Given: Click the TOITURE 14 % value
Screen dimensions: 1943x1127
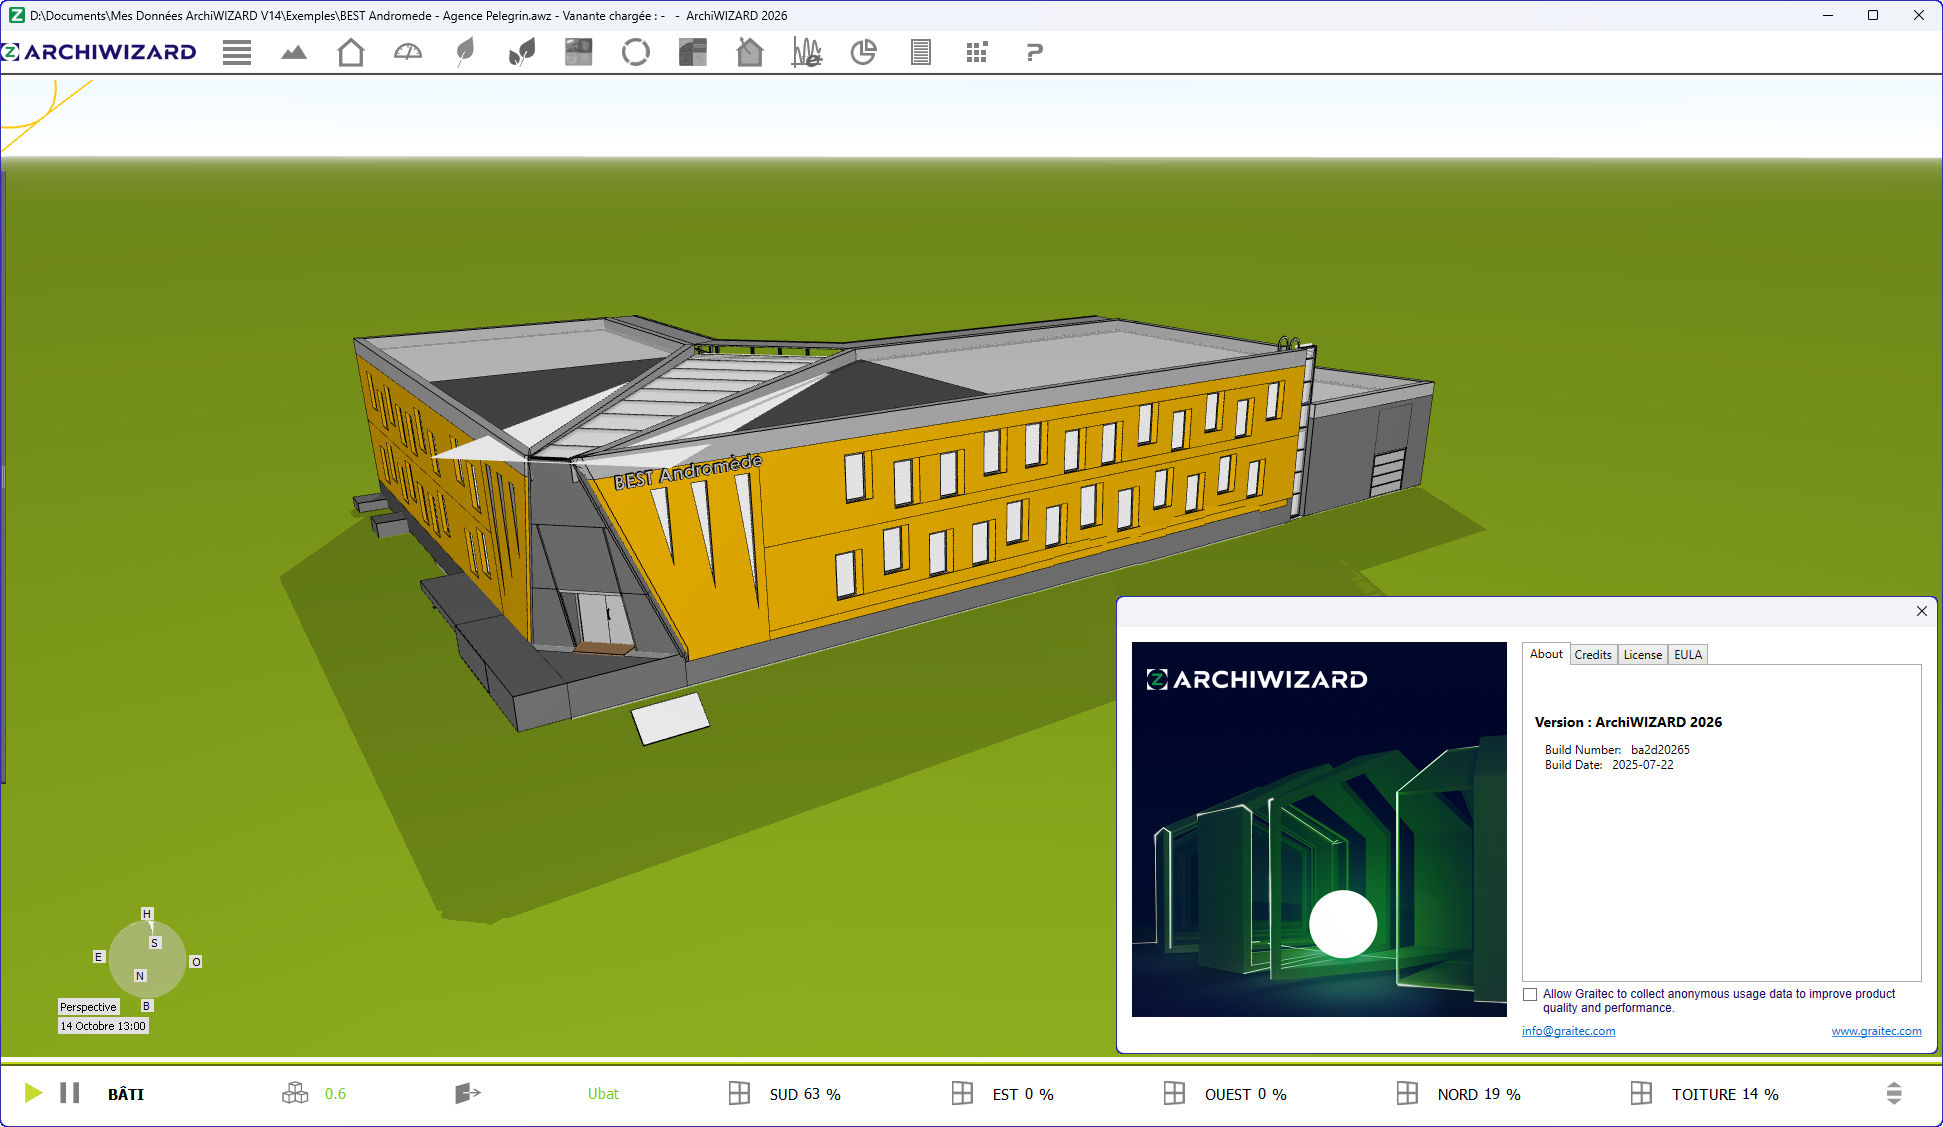Looking at the screenshot, I should [1725, 1094].
